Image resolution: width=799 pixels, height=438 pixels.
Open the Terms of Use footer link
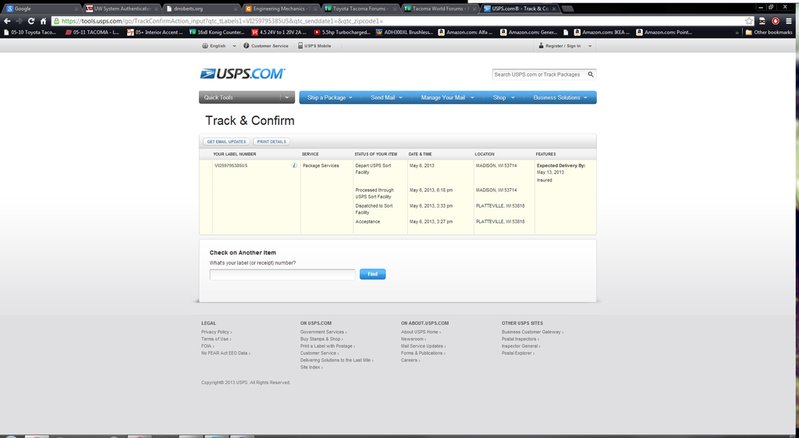[216, 339]
